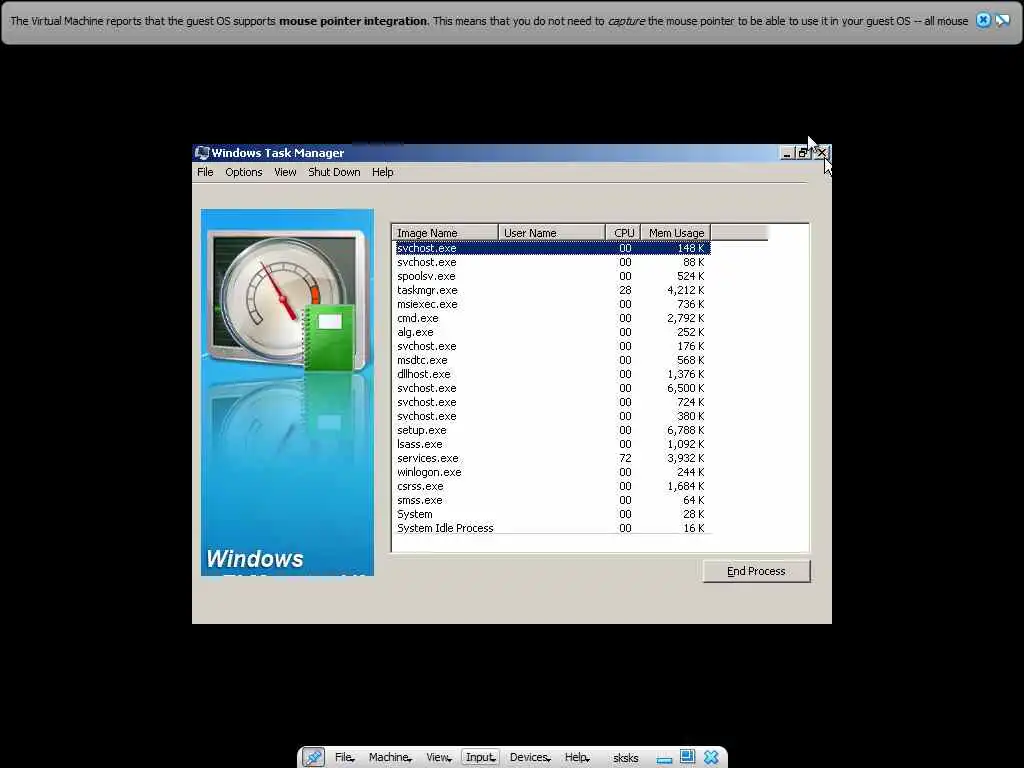Image resolution: width=1024 pixels, height=768 pixels.
Task: Select the lsass.exe process
Action: [552, 444]
